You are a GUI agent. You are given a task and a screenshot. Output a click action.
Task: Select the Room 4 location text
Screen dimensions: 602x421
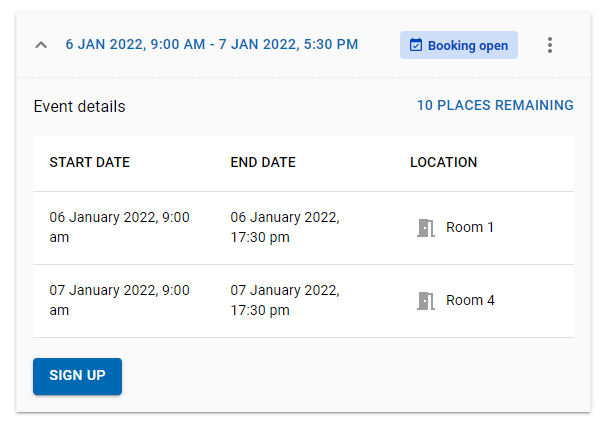[470, 300]
